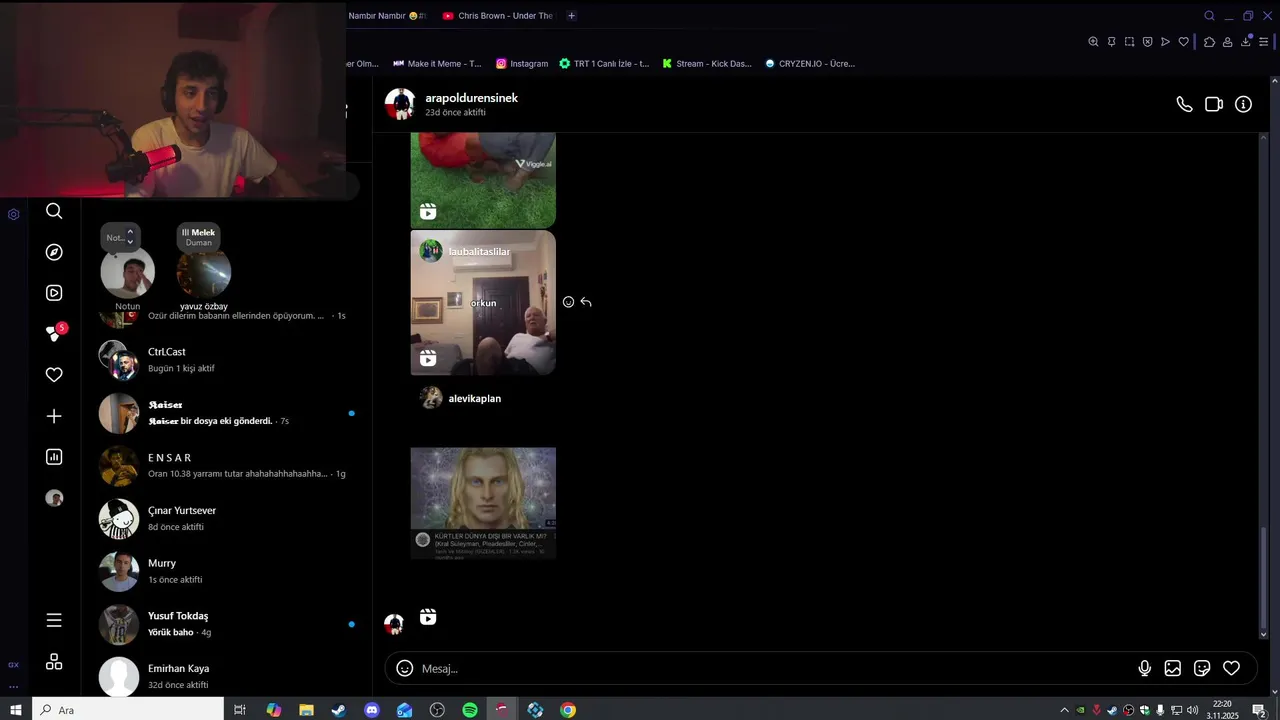Open conversation info icon
The image size is (1280, 720).
(1243, 104)
